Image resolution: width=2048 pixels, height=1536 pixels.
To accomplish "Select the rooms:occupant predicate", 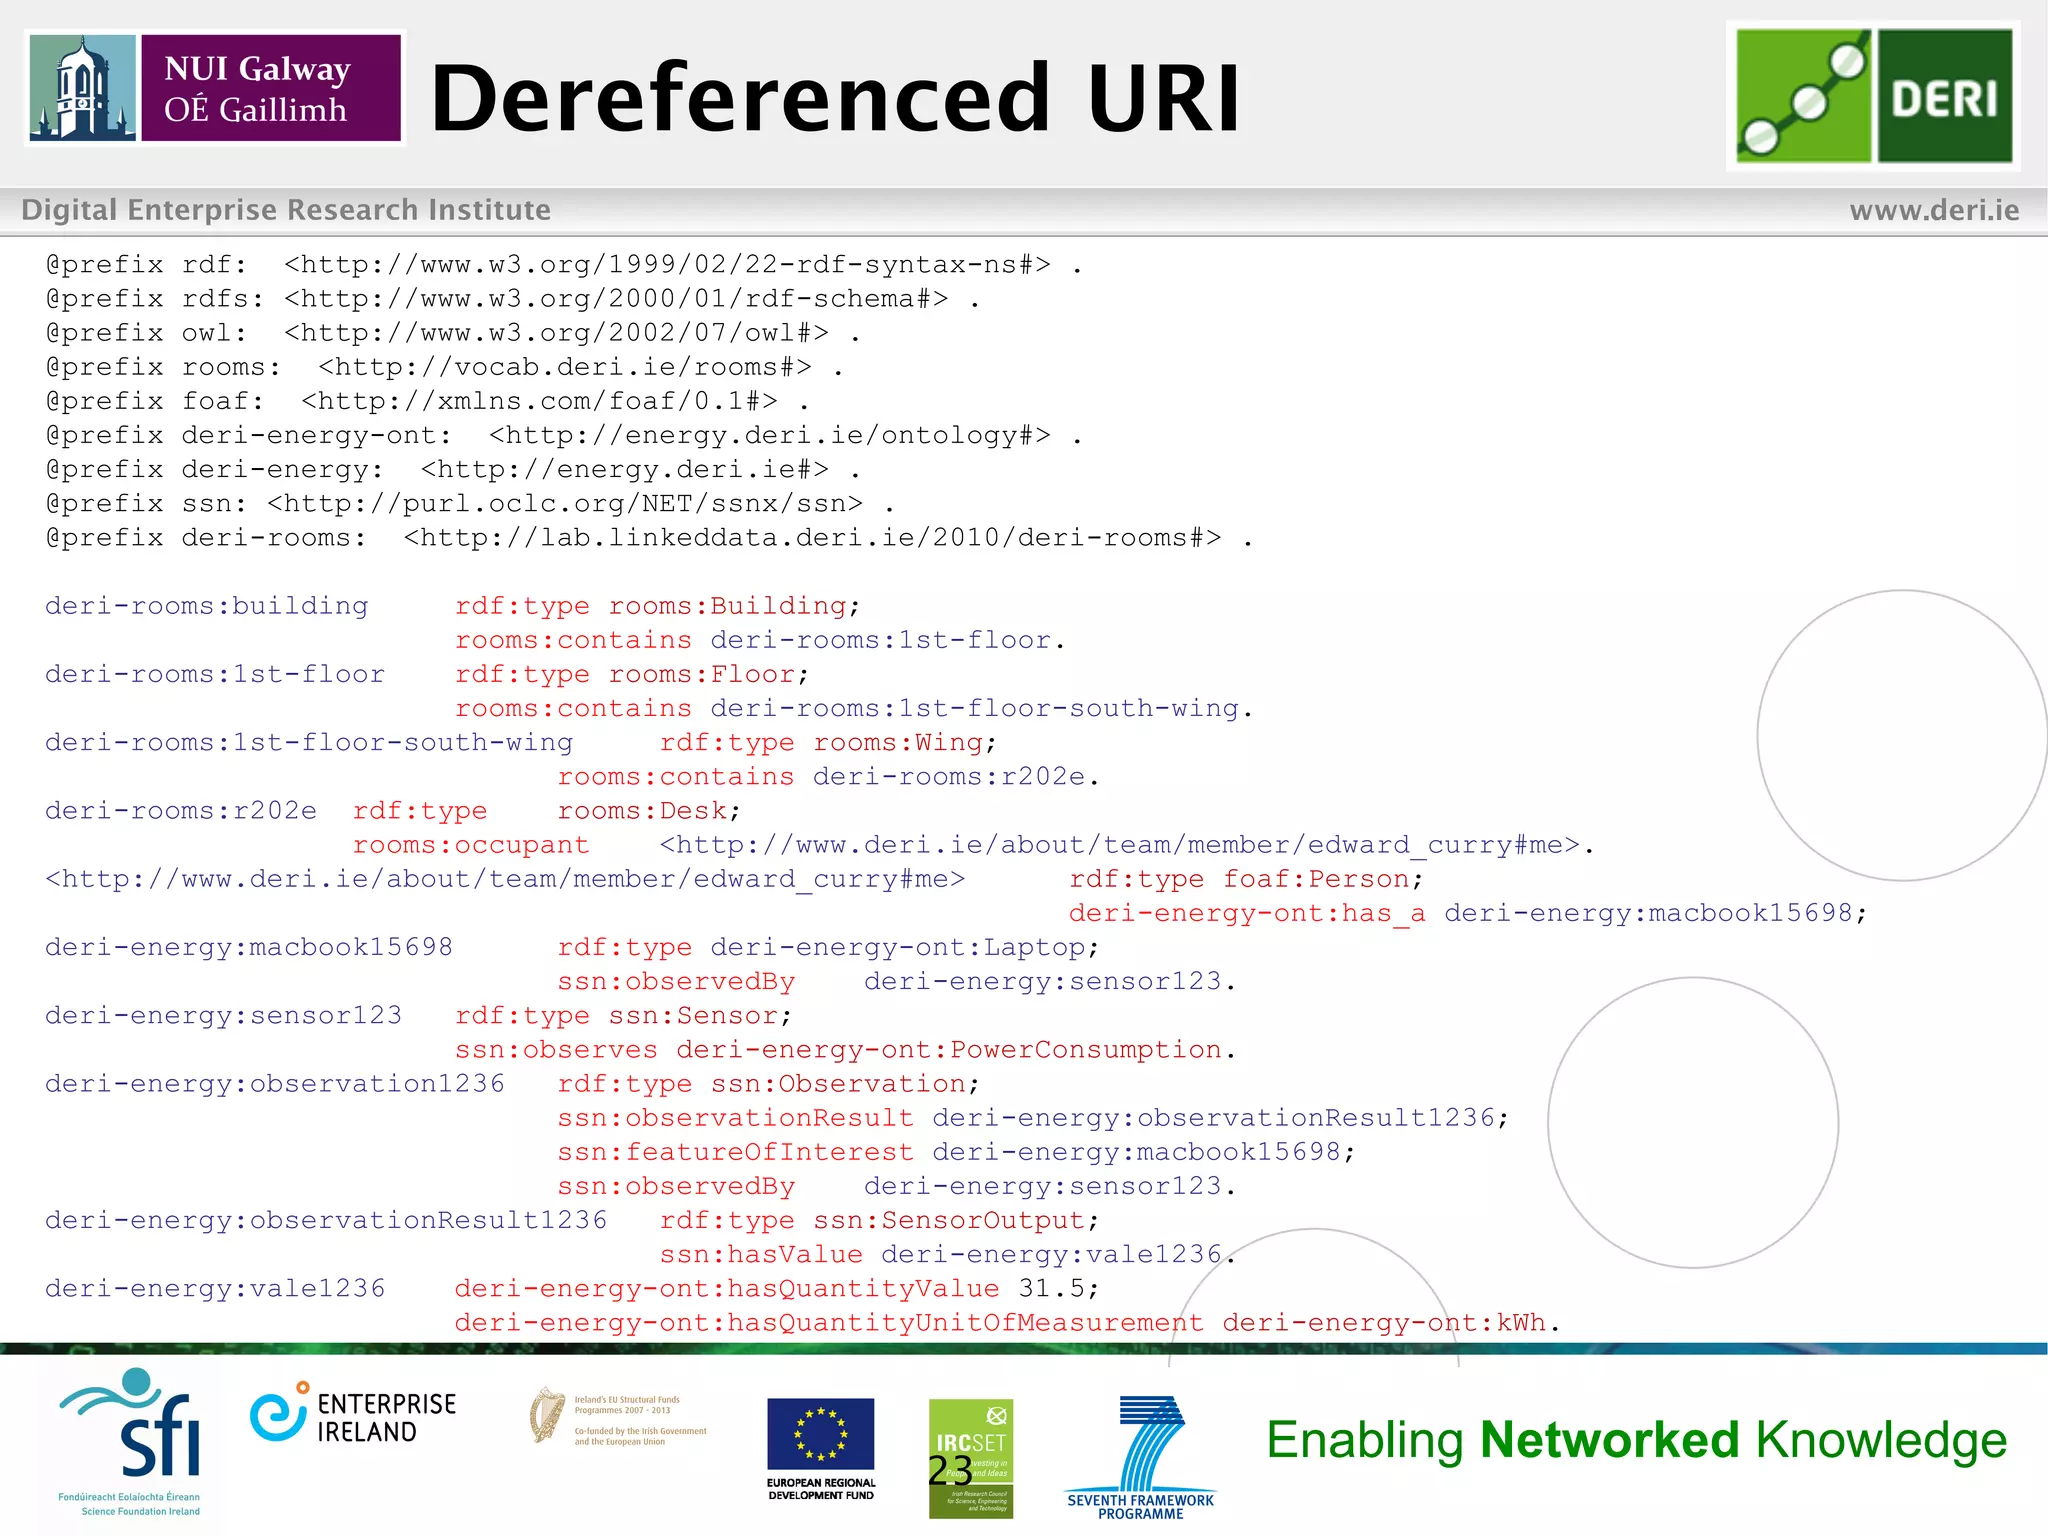I will 471,845.
